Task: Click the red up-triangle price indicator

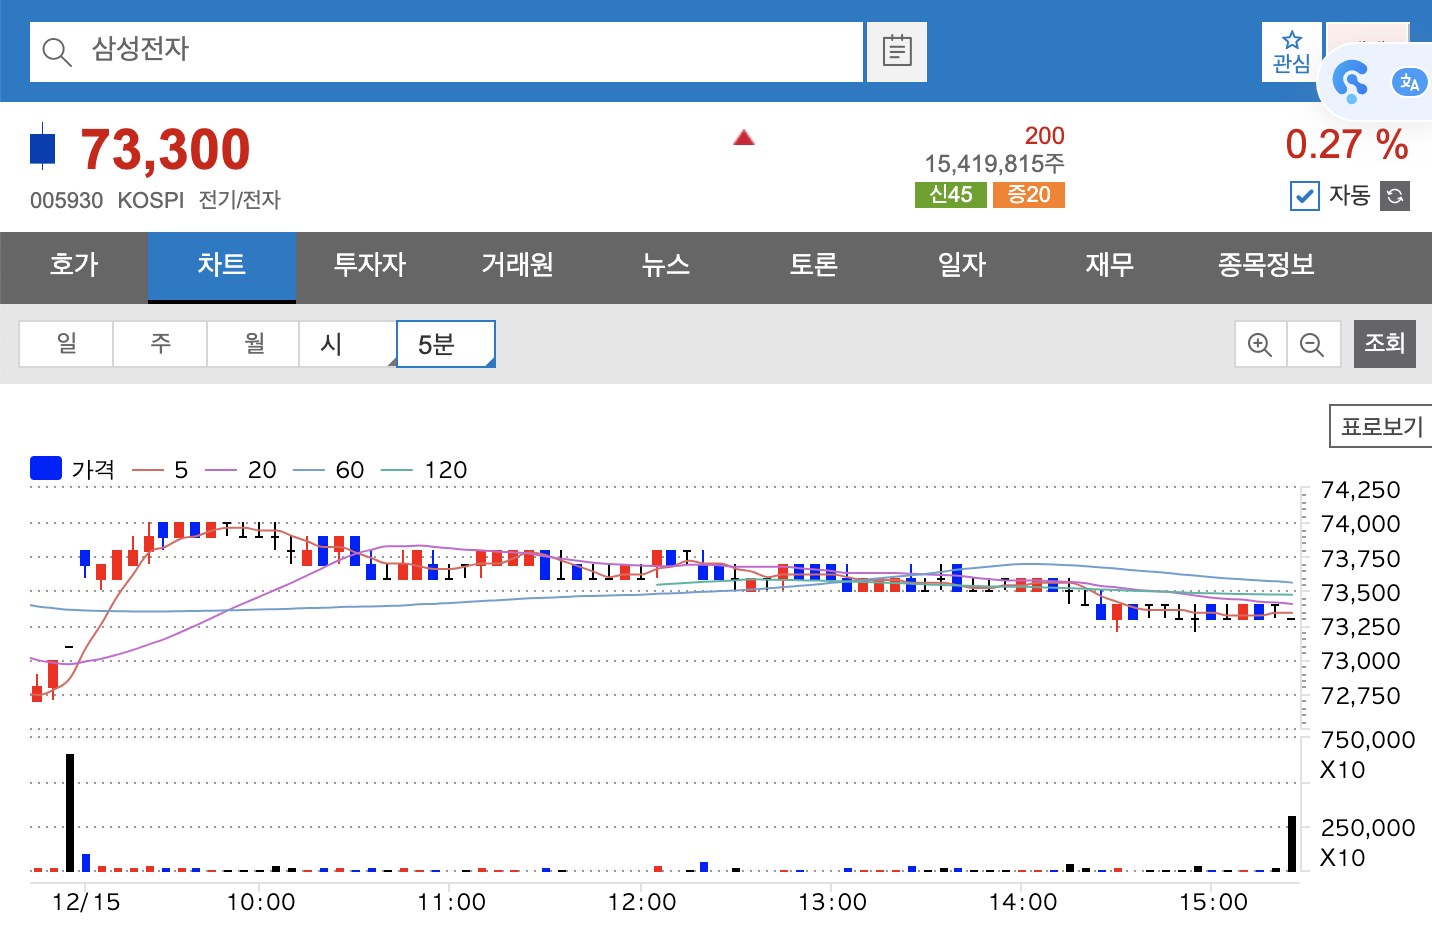Action: pos(743,137)
